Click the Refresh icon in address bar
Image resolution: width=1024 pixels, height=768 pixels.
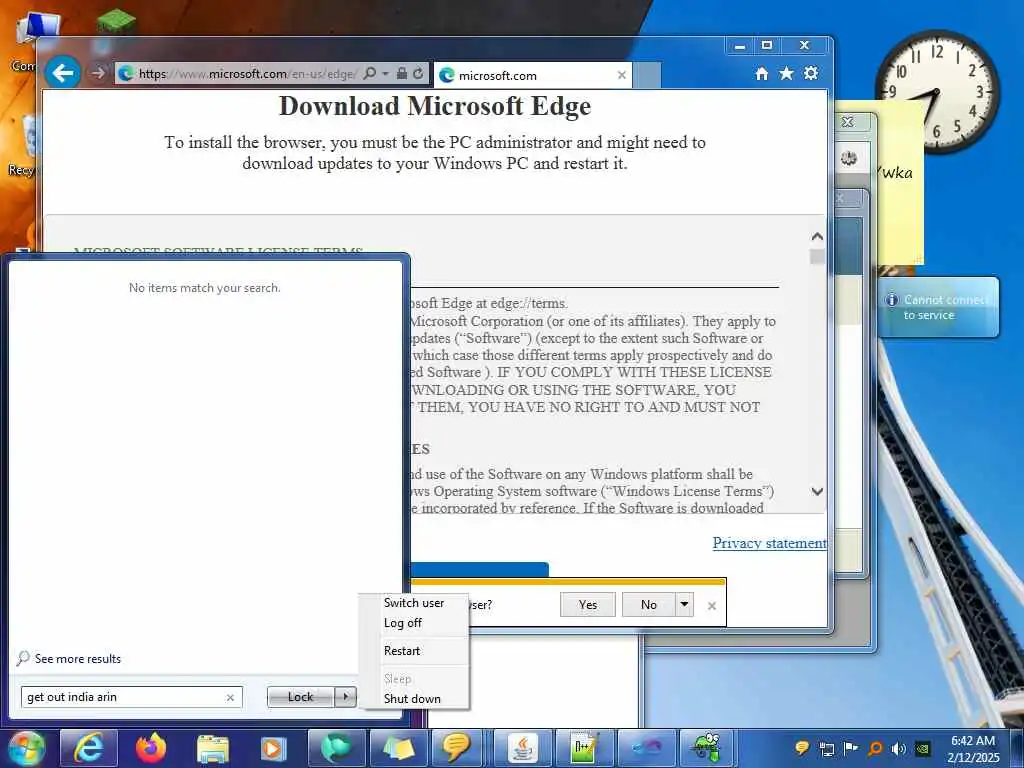pyautogui.click(x=418, y=74)
